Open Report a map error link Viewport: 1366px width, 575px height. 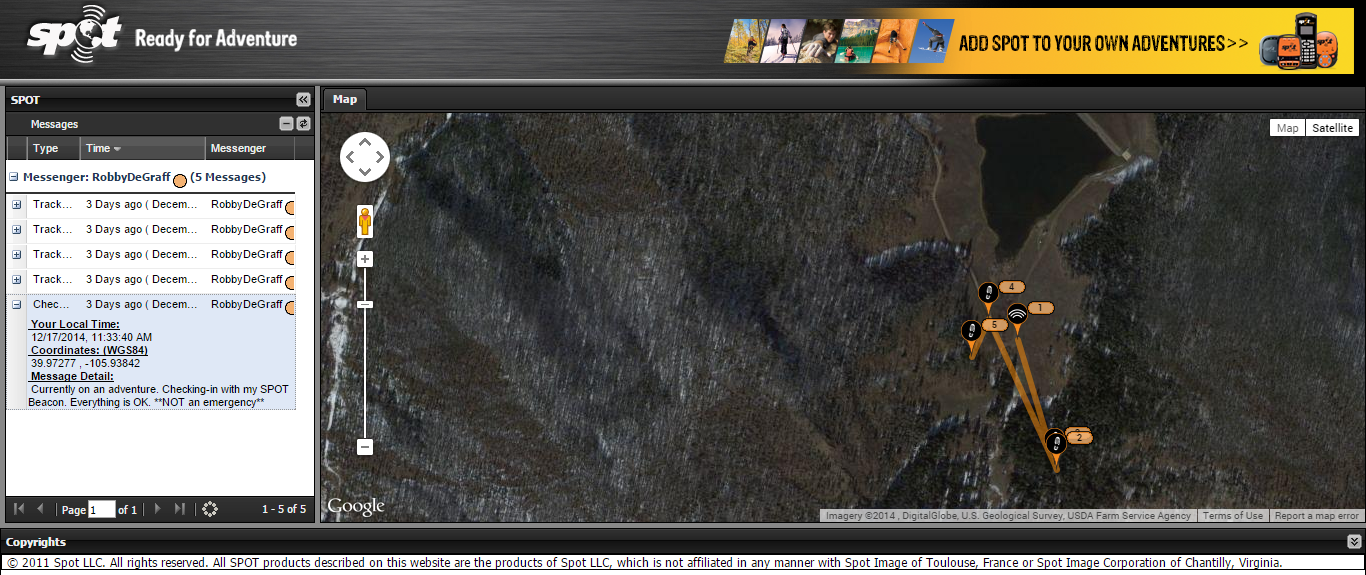[x=1316, y=516]
